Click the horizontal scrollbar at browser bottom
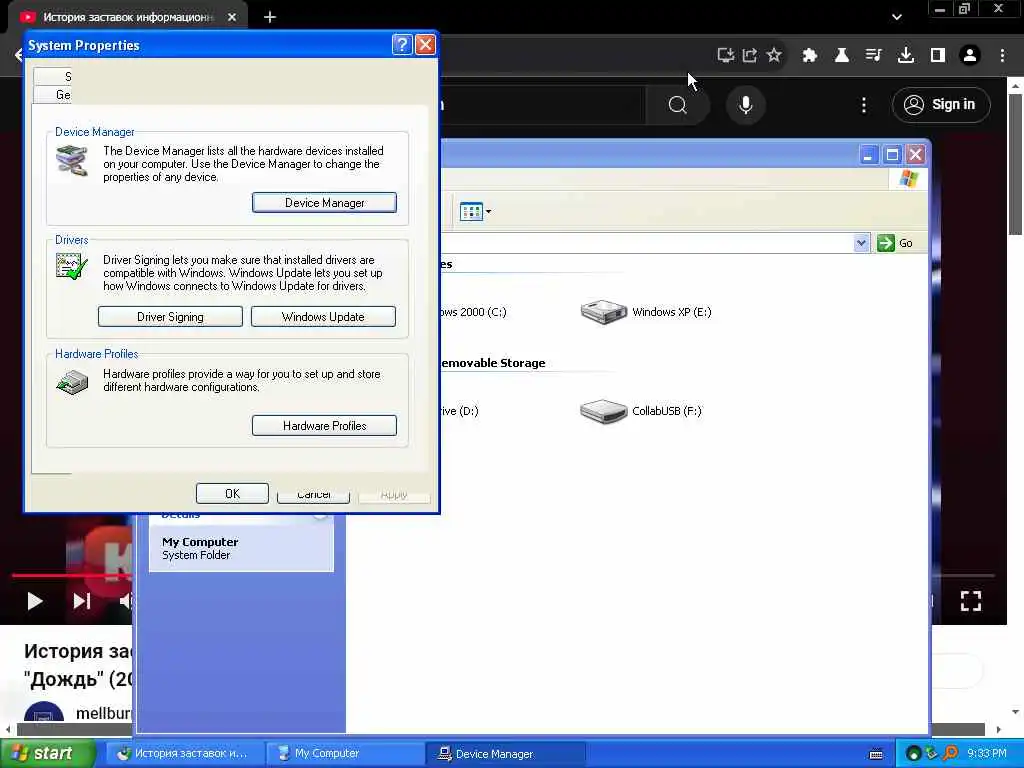 click(501, 729)
